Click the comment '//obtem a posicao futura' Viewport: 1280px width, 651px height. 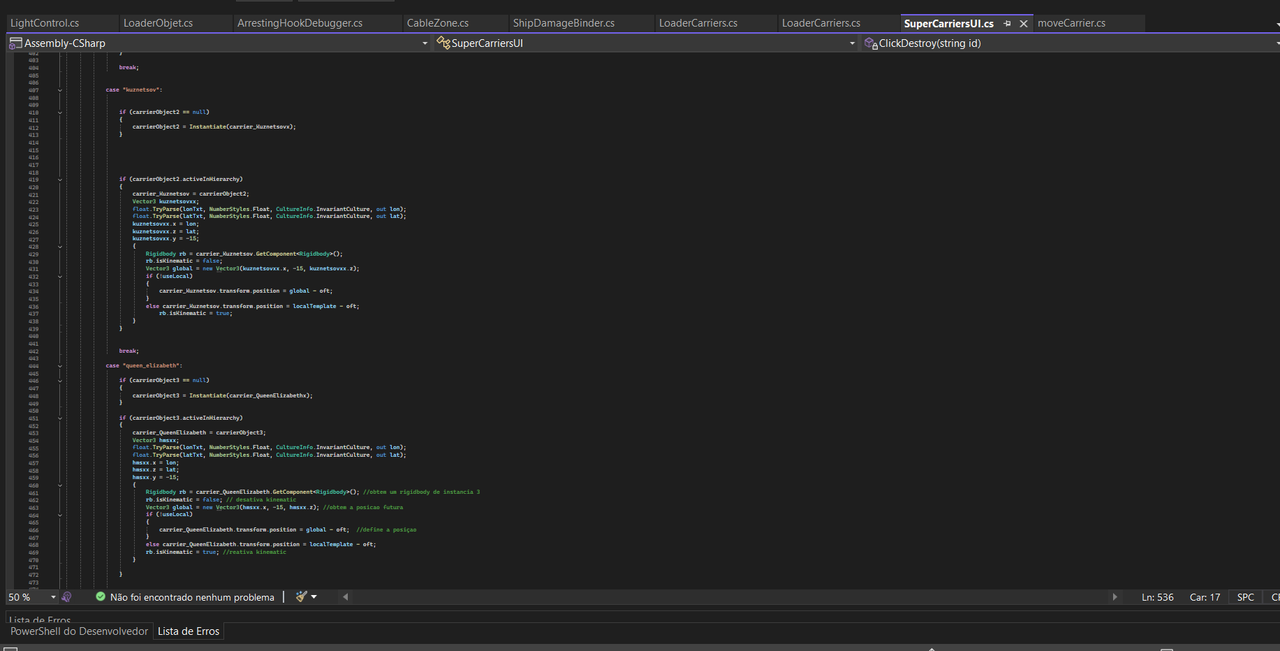coord(364,507)
